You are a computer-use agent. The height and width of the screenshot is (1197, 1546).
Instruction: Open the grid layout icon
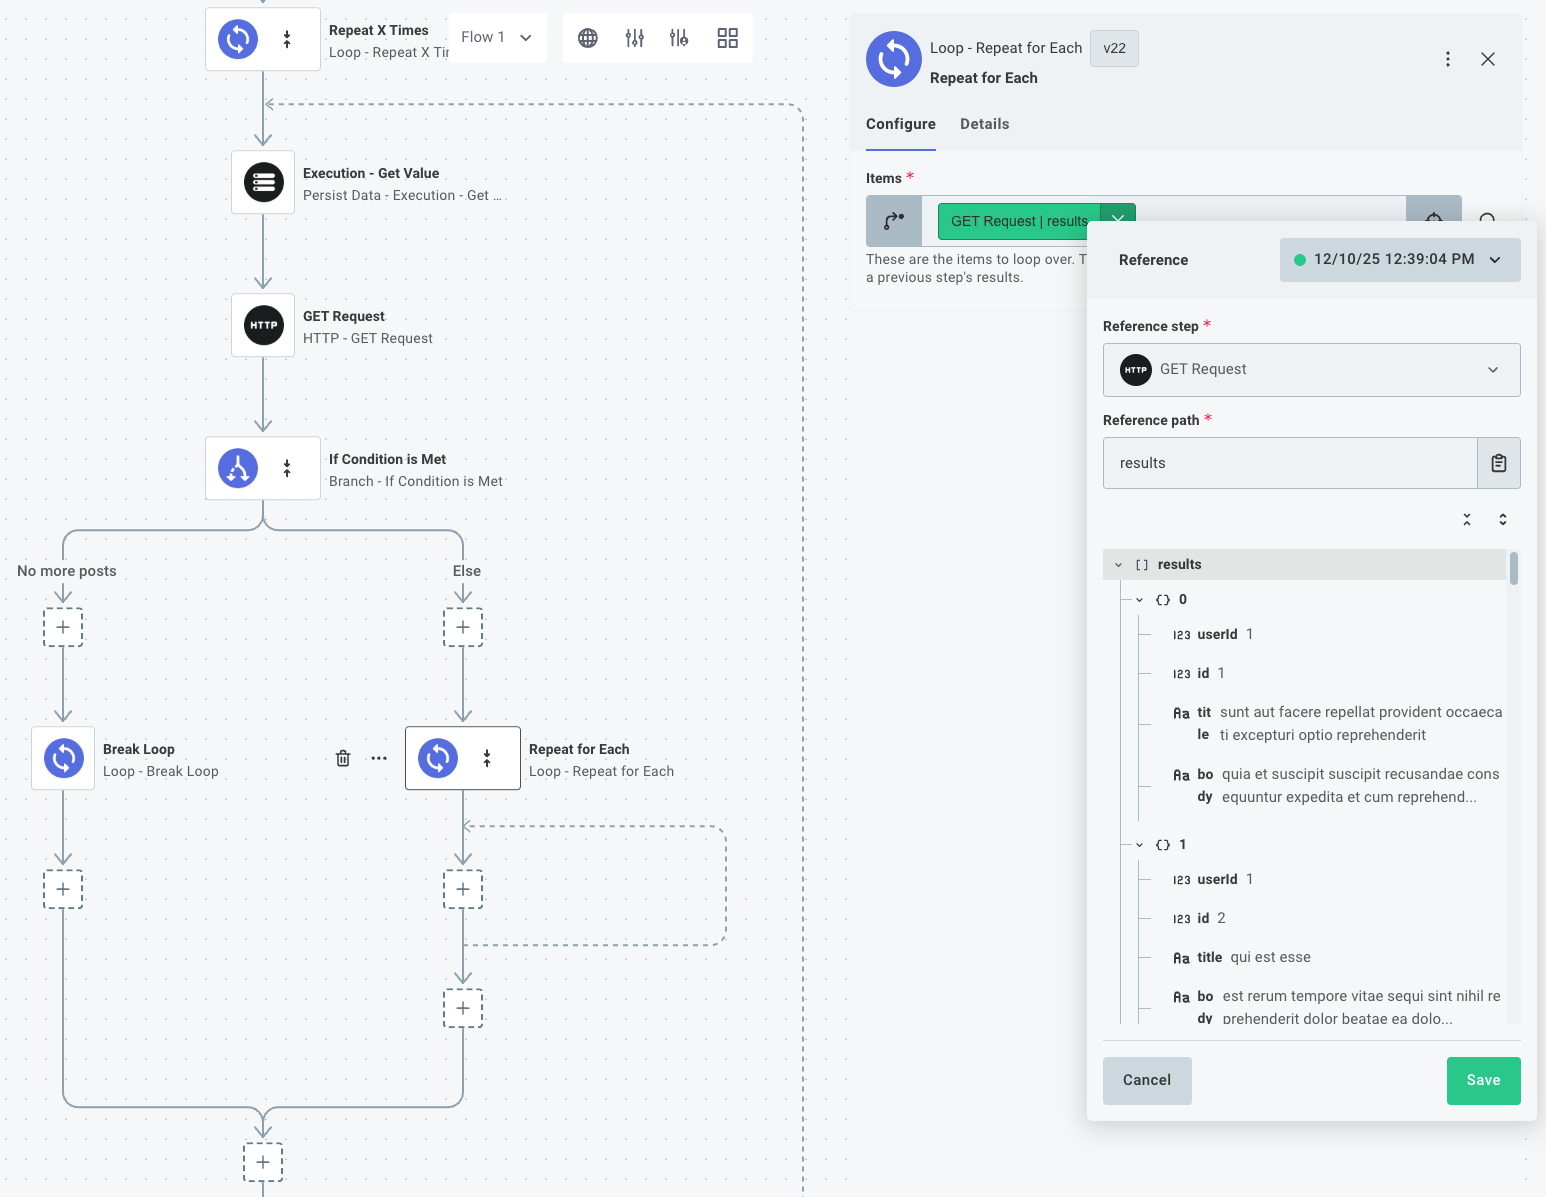[727, 37]
